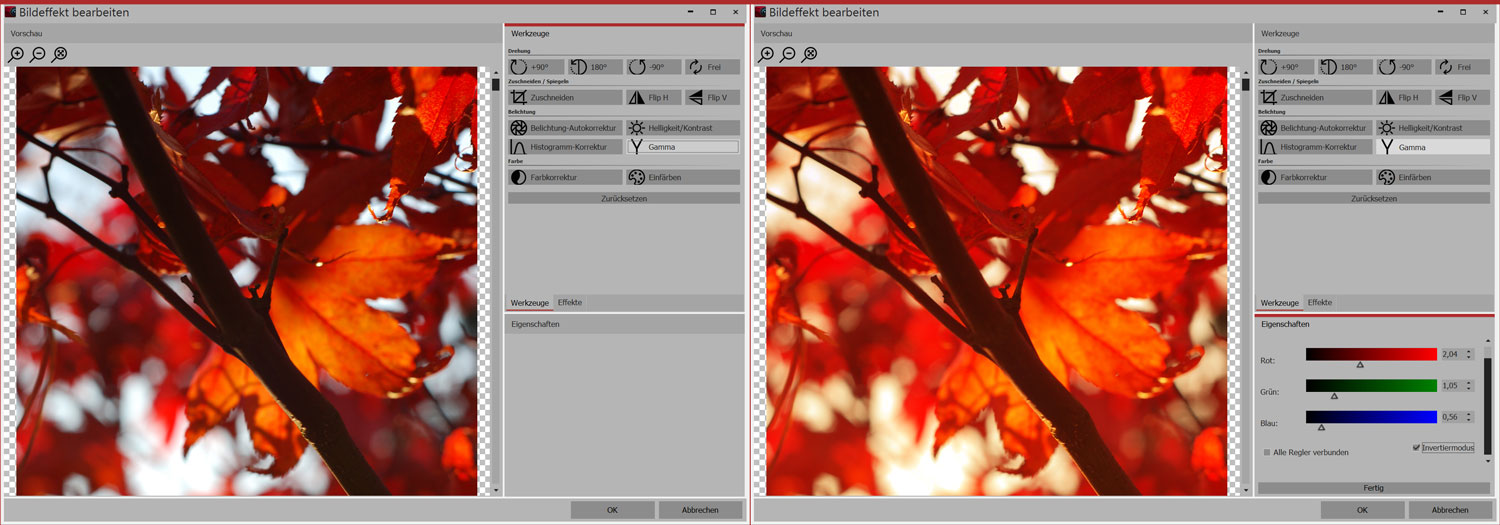This screenshot has width=1500, height=525.
Task: Switch to Effekte tab in left window
Action: (570, 302)
